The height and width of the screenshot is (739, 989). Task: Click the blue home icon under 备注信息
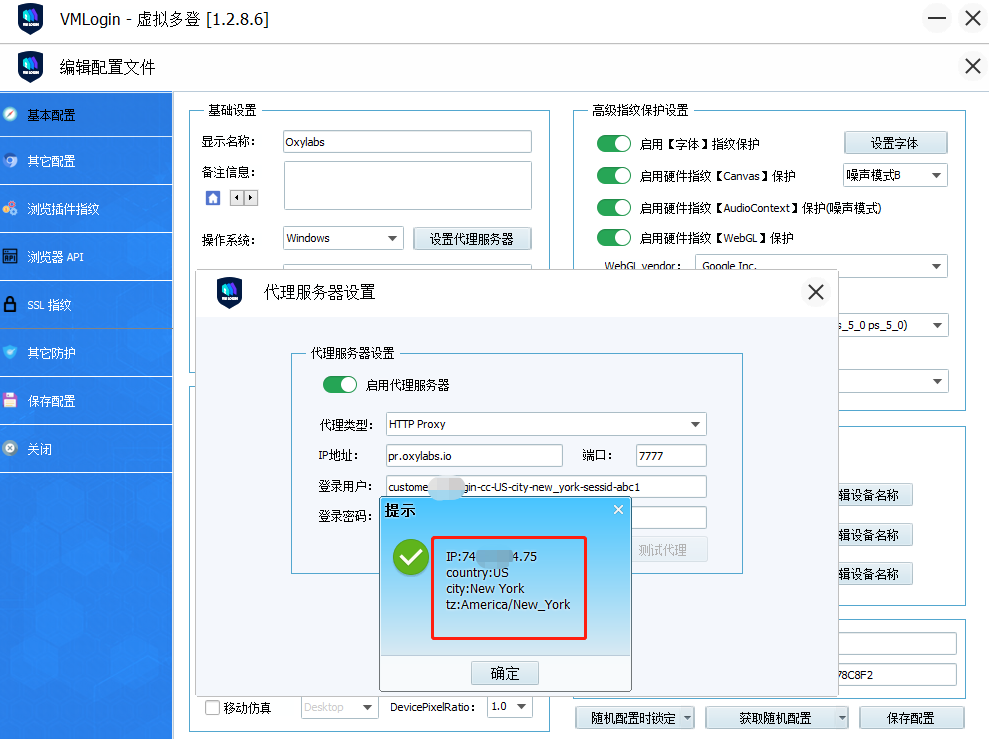pyautogui.click(x=213, y=198)
